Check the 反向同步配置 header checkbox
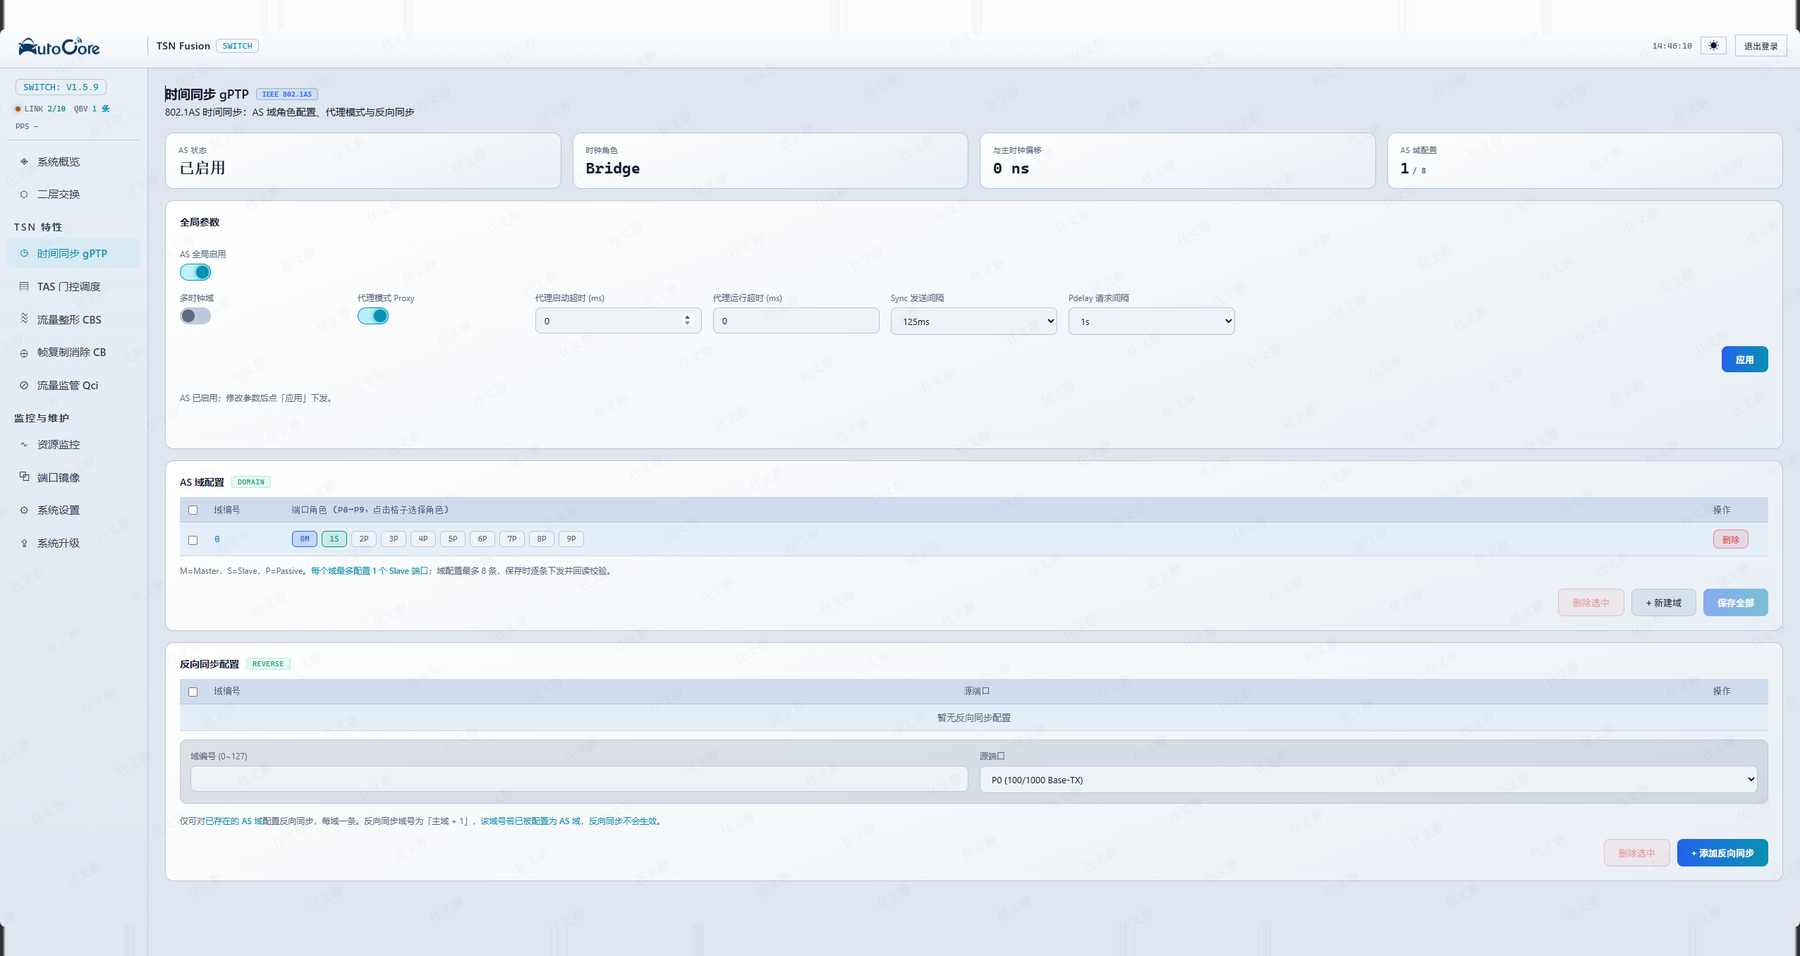Screen dimensions: 1800x956 pos(193,692)
